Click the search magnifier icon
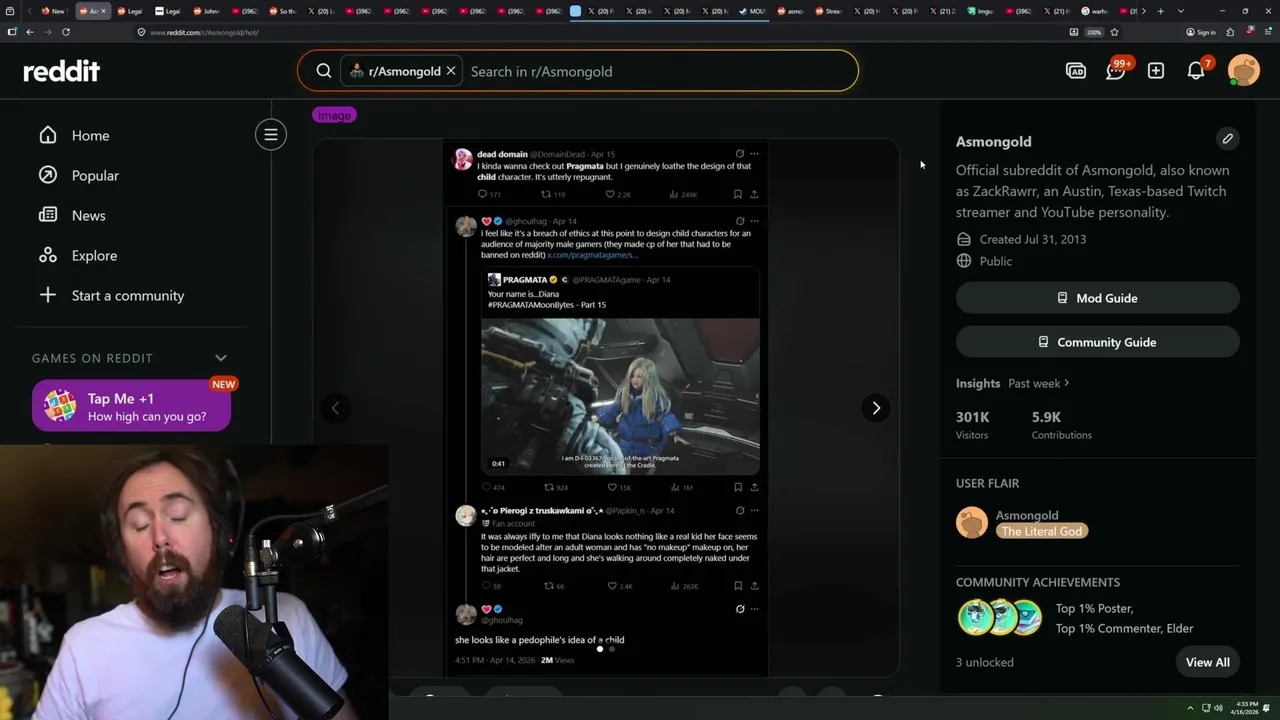This screenshot has height=720, width=1280. [x=324, y=71]
